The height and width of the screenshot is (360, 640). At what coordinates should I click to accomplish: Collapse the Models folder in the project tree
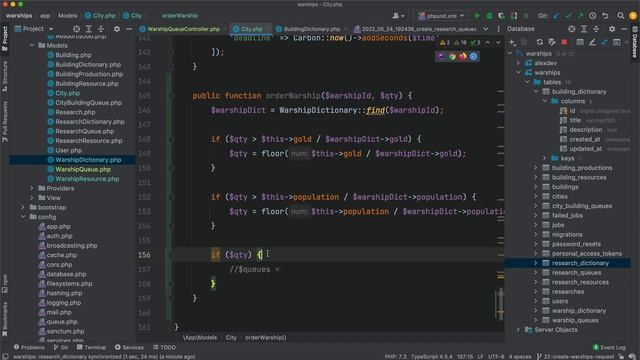[32, 45]
